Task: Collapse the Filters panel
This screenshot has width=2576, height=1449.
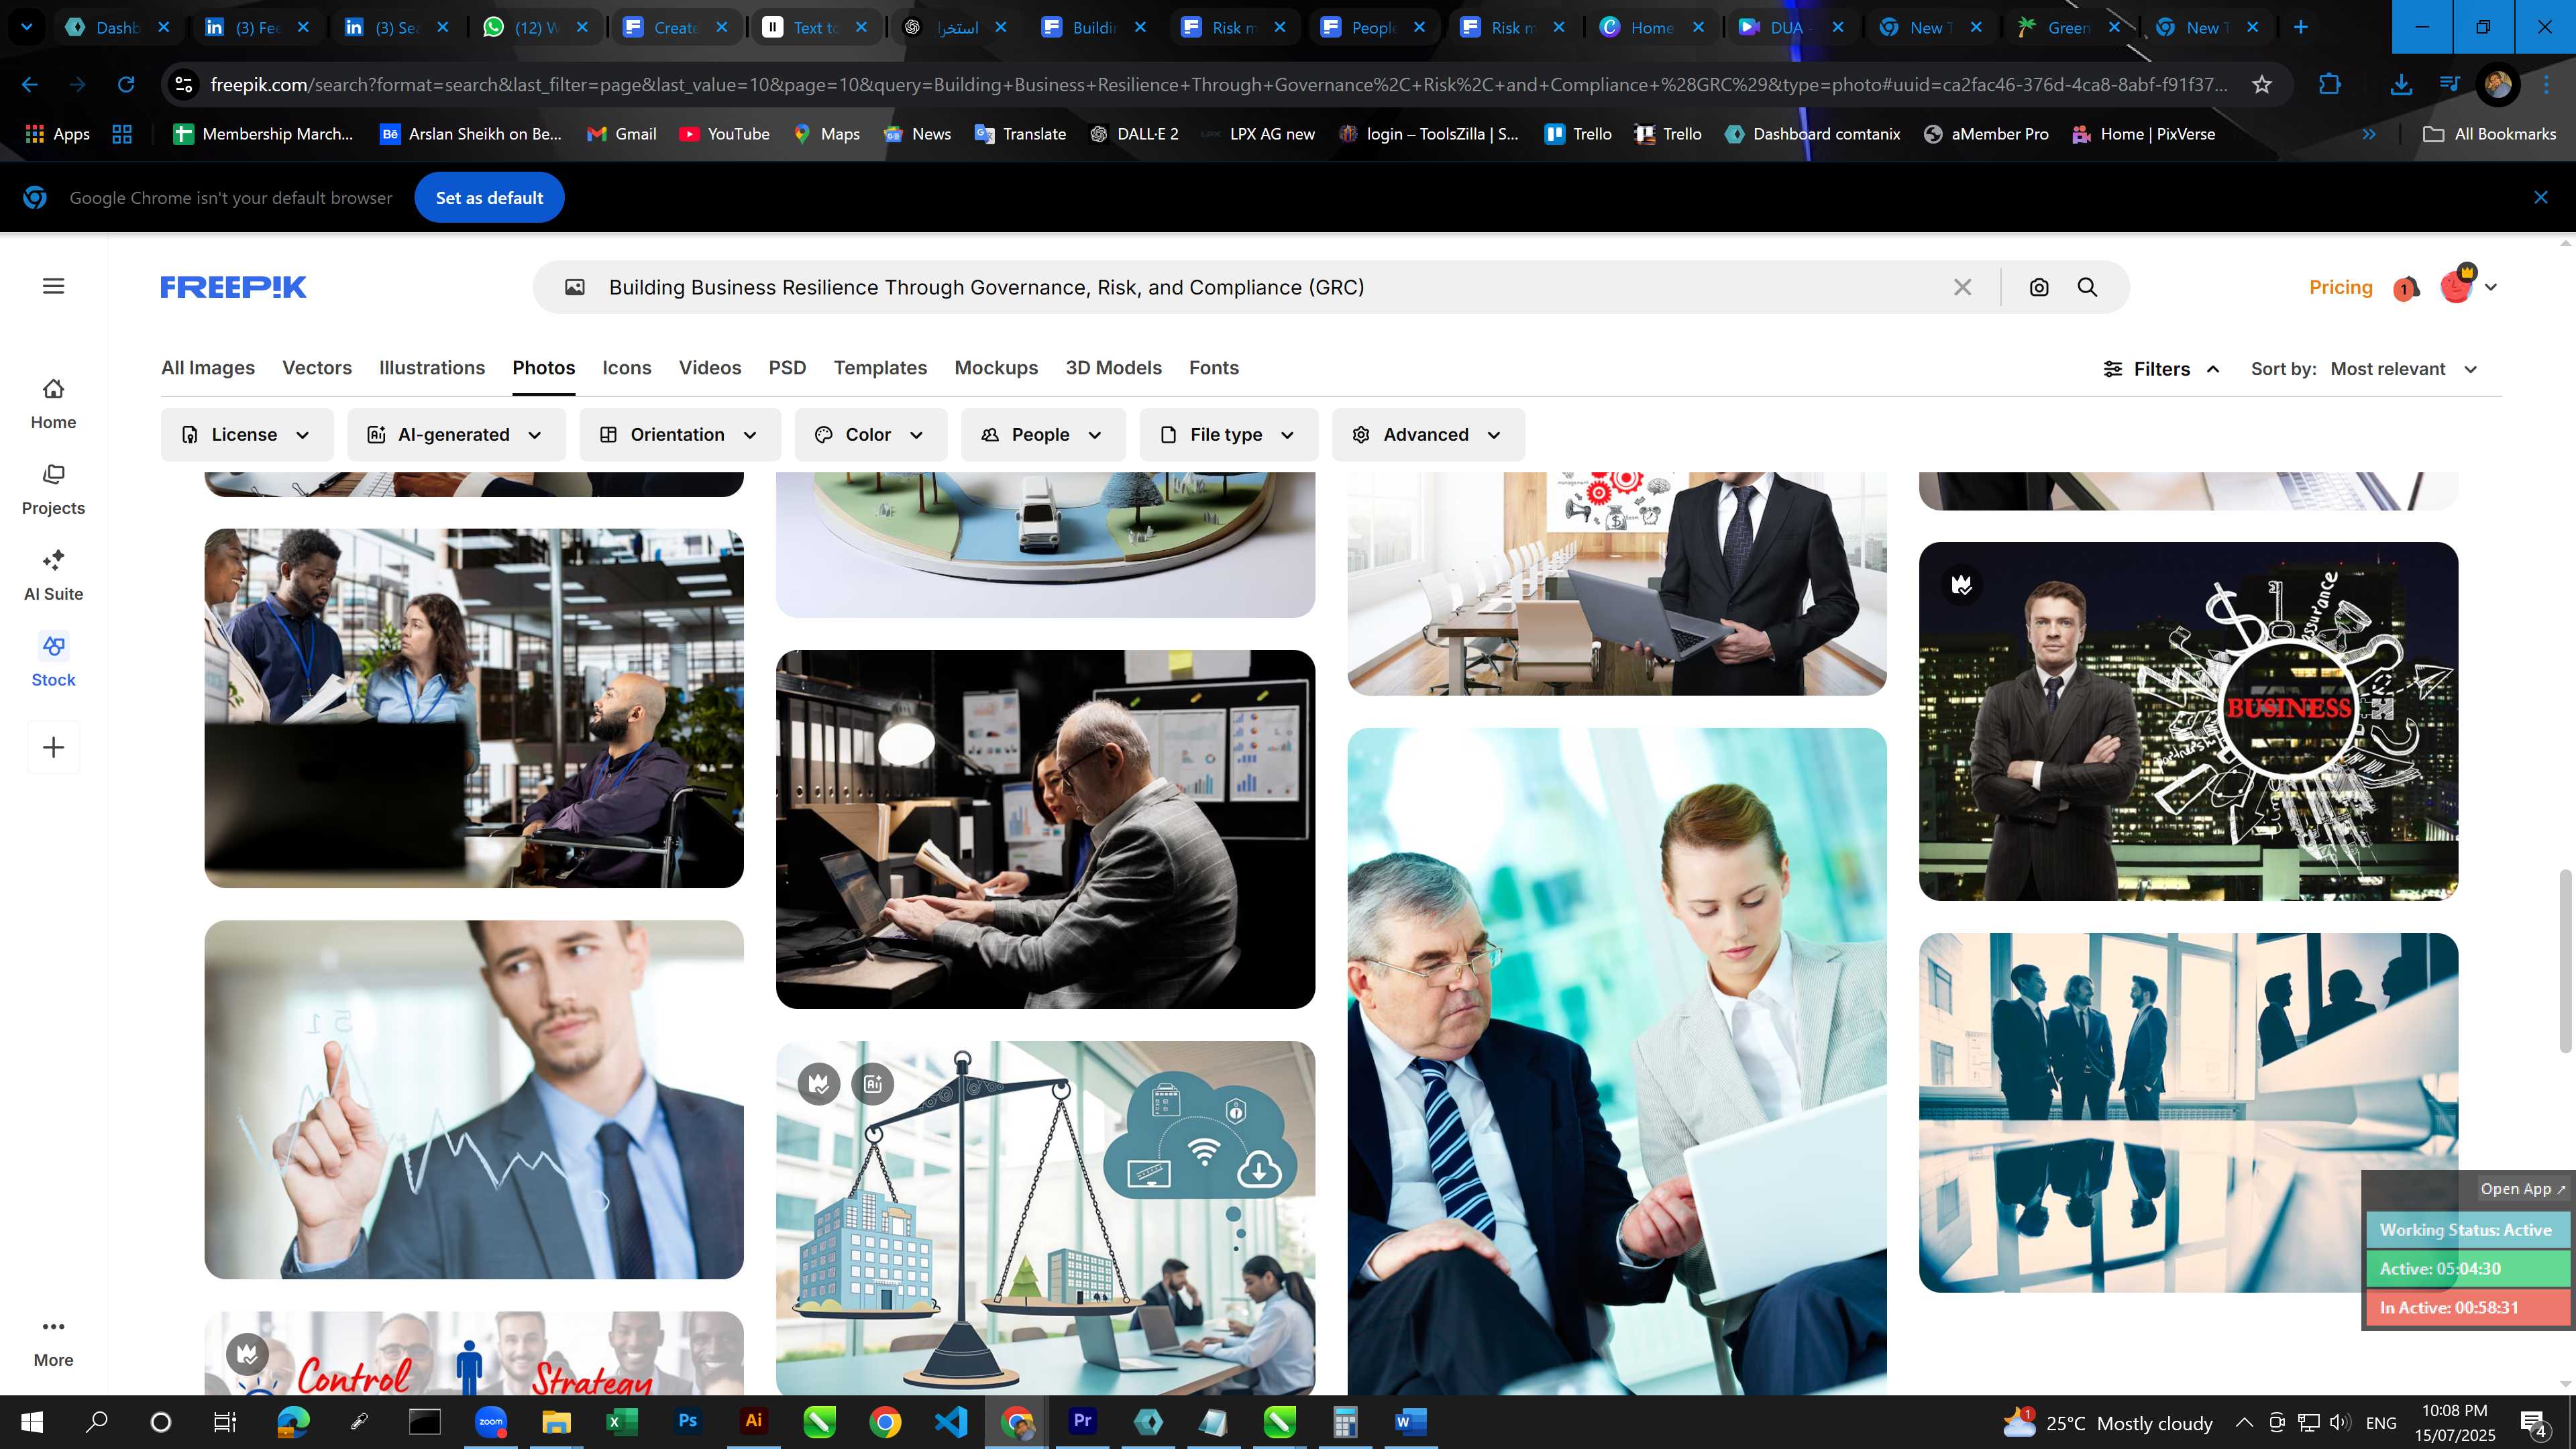Action: [x=2162, y=369]
